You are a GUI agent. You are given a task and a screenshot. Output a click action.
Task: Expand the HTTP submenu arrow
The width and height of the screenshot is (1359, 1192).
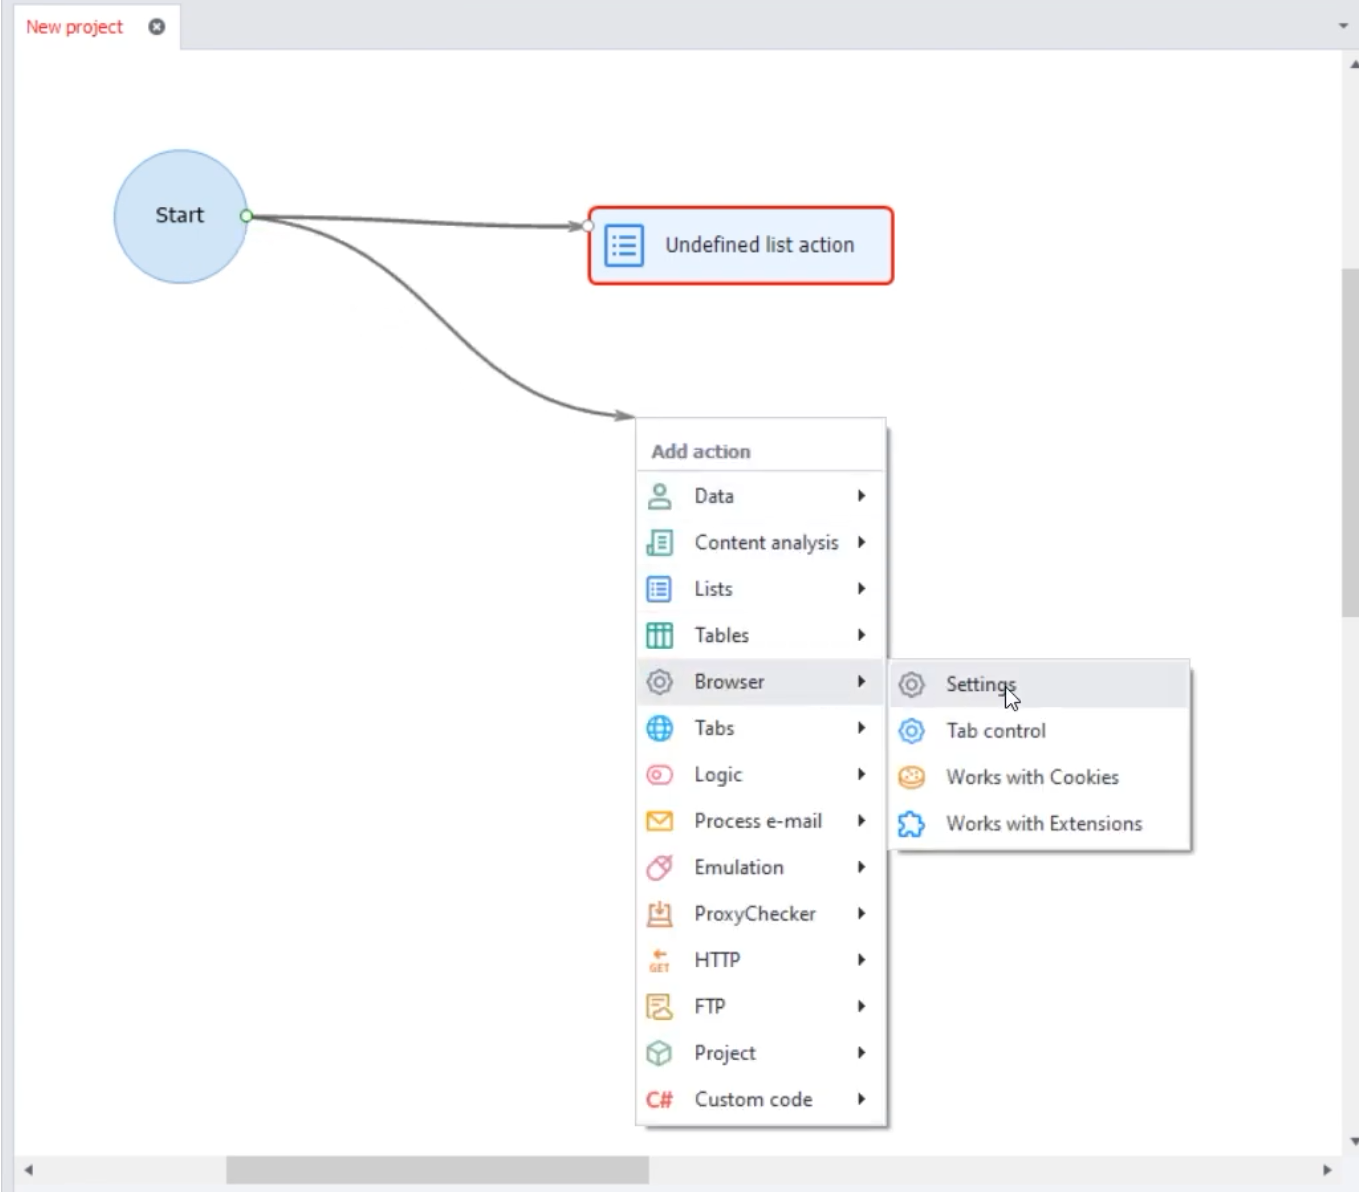tap(861, 960)
